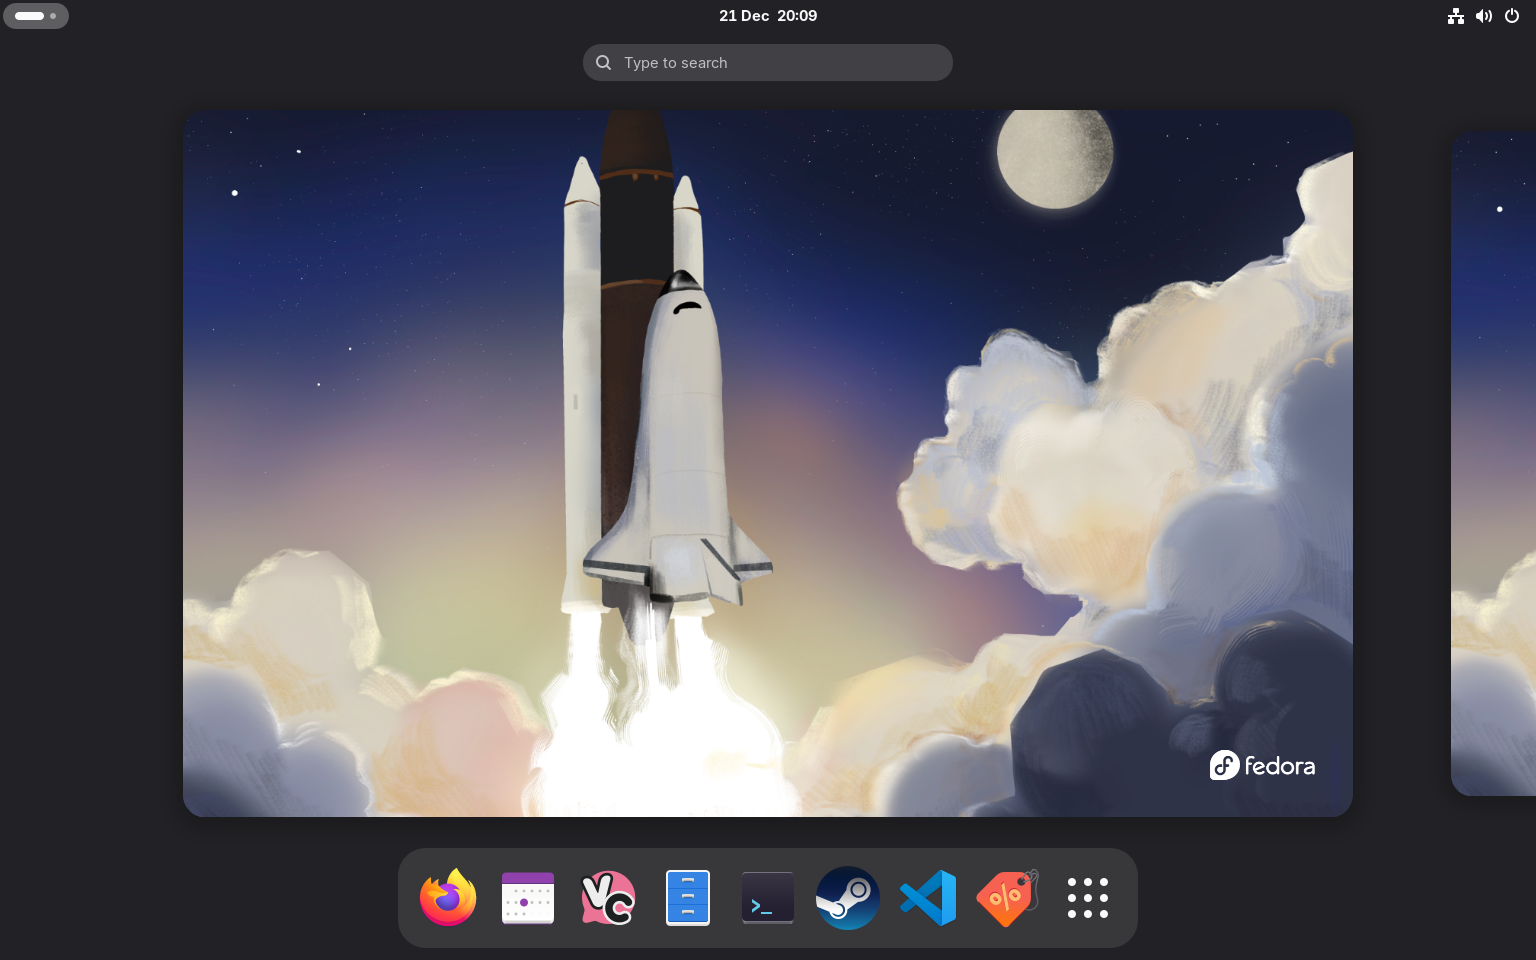Open the calendar popup from the 20:09 clock
Screen dimensions: 1536x960
[x=768, y=16]
